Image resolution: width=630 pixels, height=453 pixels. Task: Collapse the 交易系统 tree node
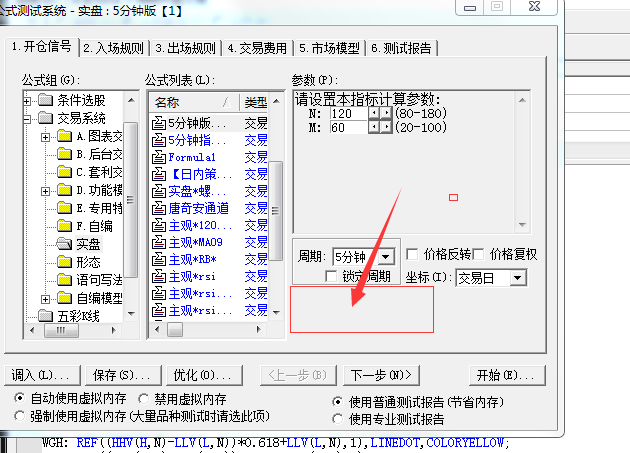(27, 119)
